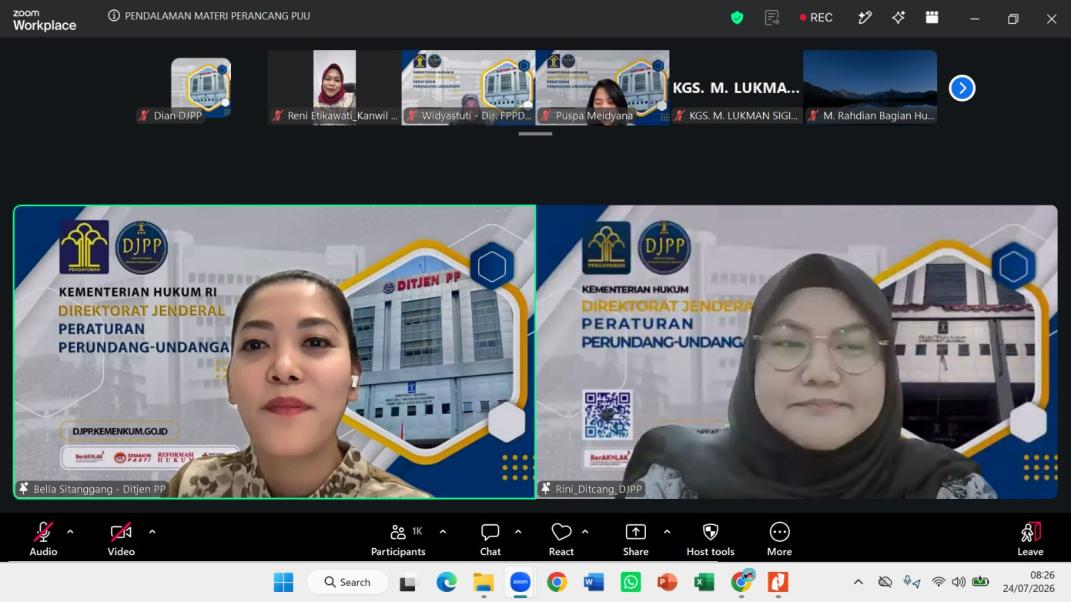
Task: Open WhatsApp from the taskbar
Action: [x=630, y=582]
